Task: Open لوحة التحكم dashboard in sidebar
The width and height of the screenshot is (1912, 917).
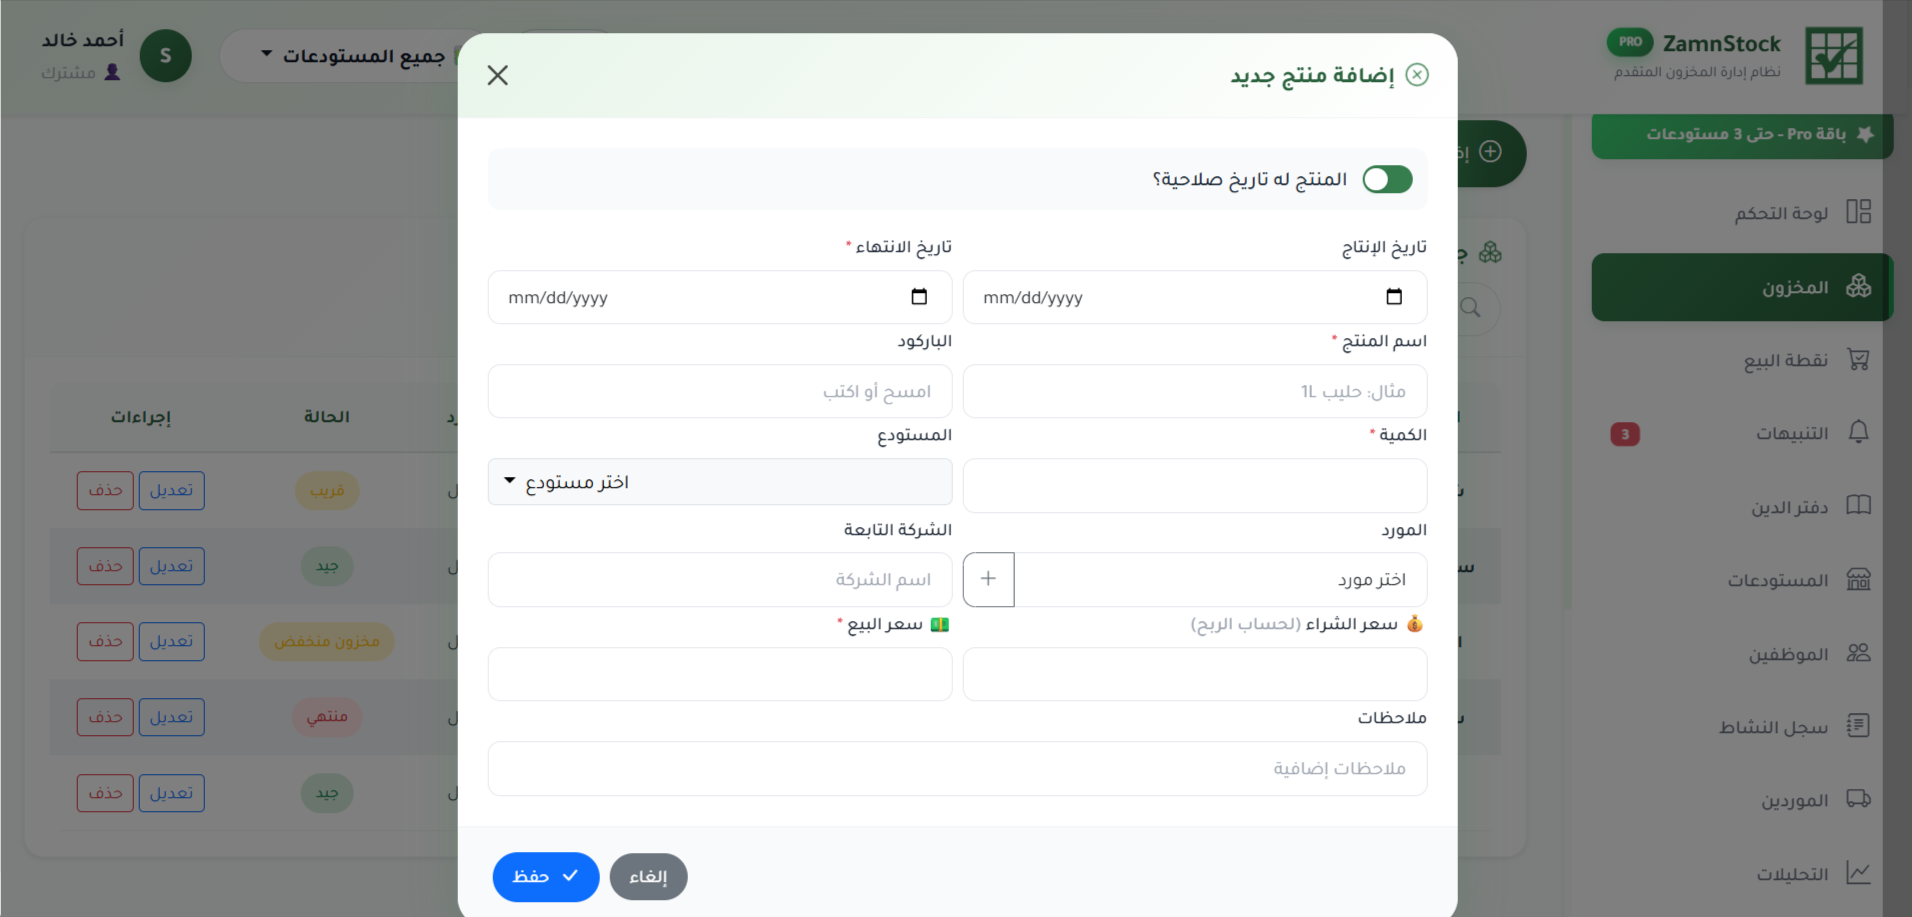Action: (1742, 213)
